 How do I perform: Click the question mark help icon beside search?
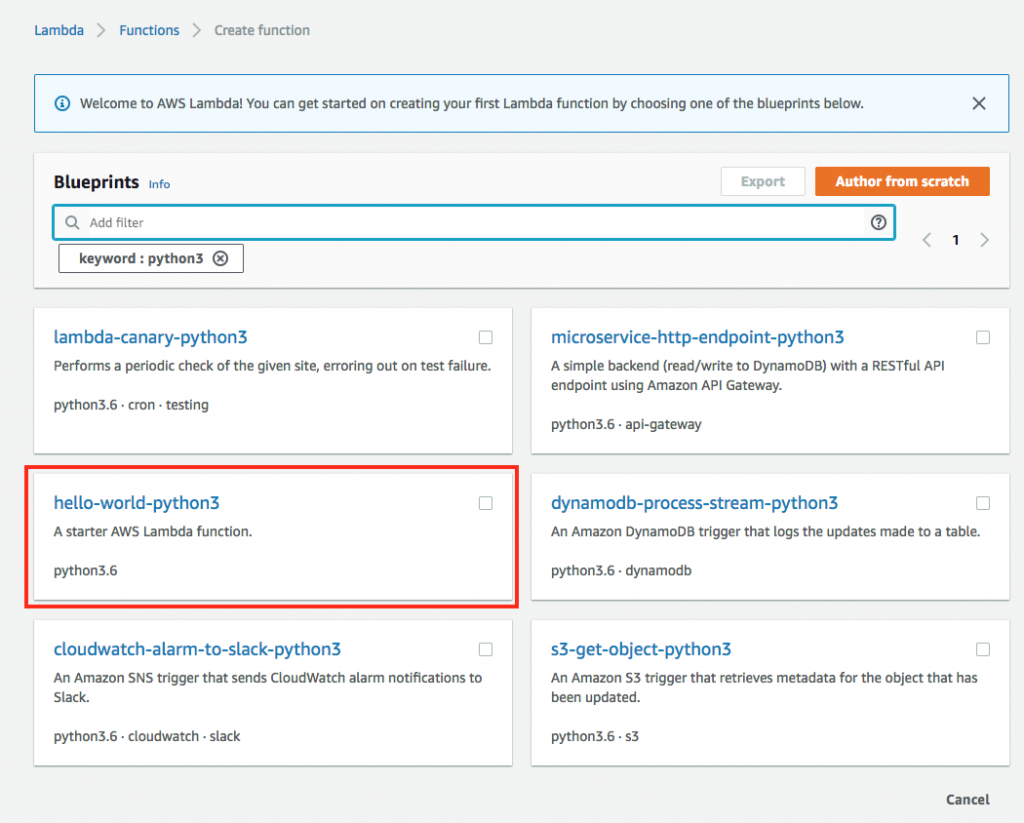click(x=878, y=222)
